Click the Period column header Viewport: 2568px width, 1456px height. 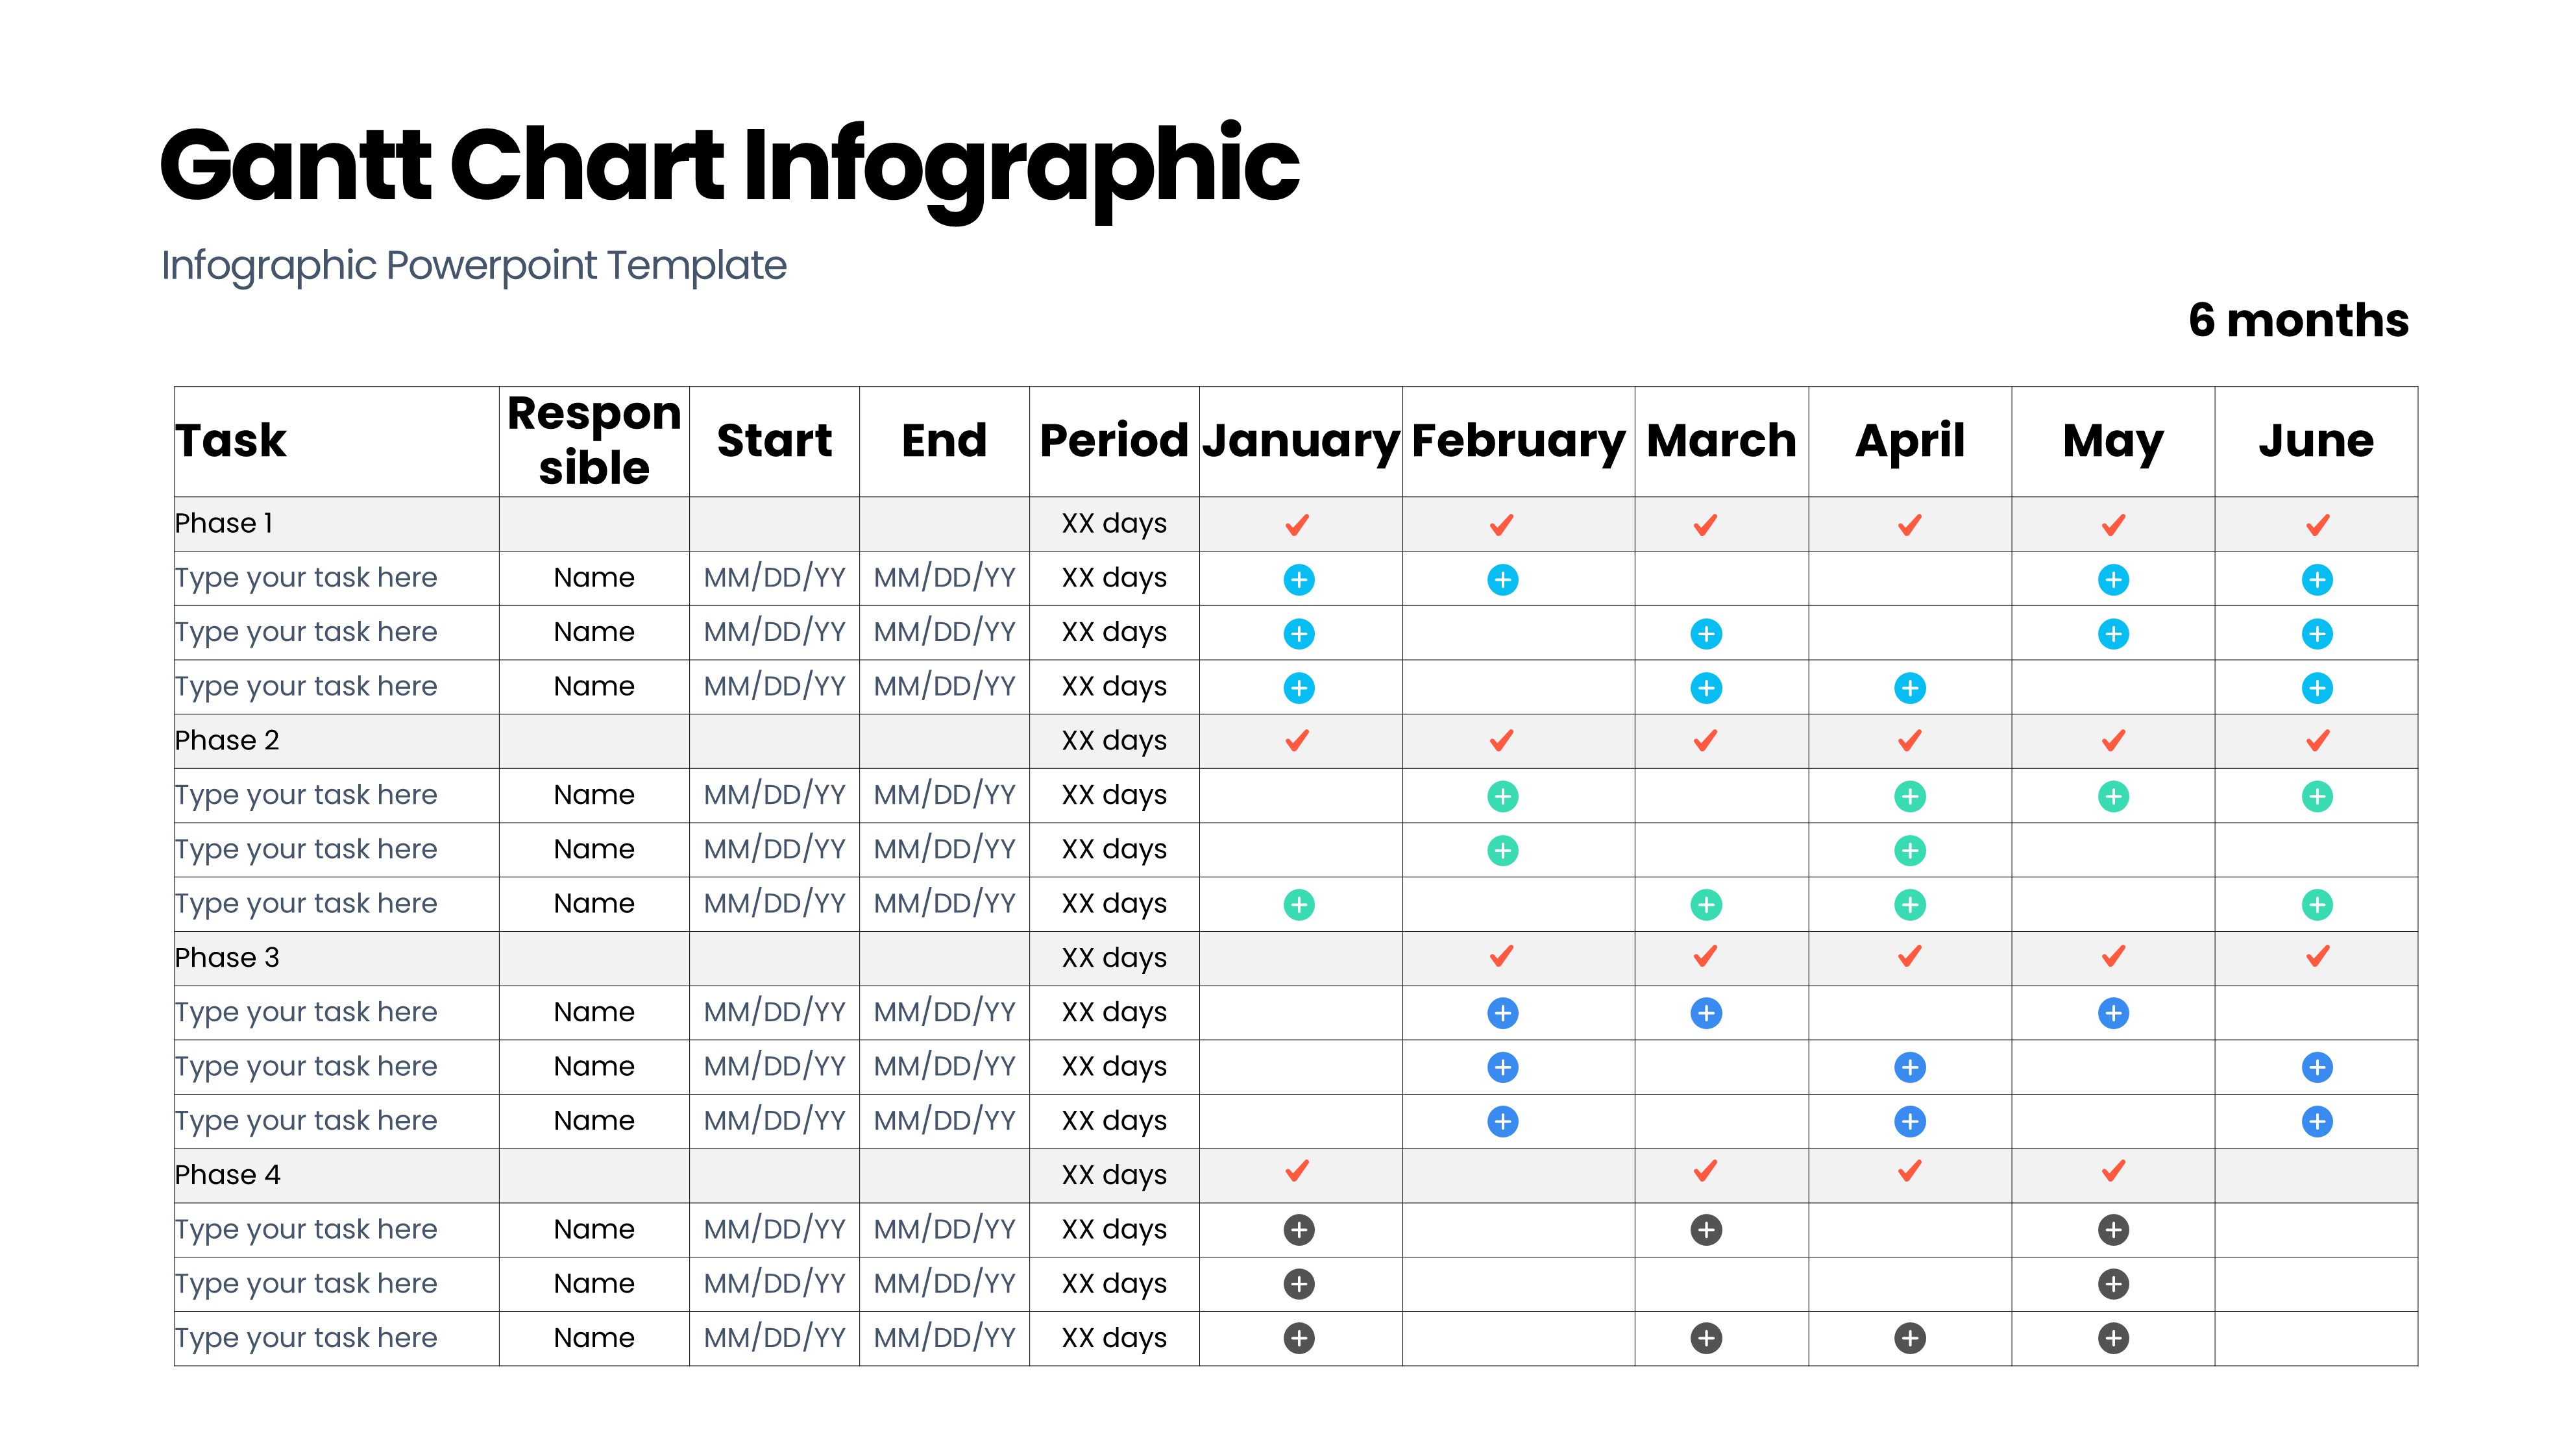1114,441
